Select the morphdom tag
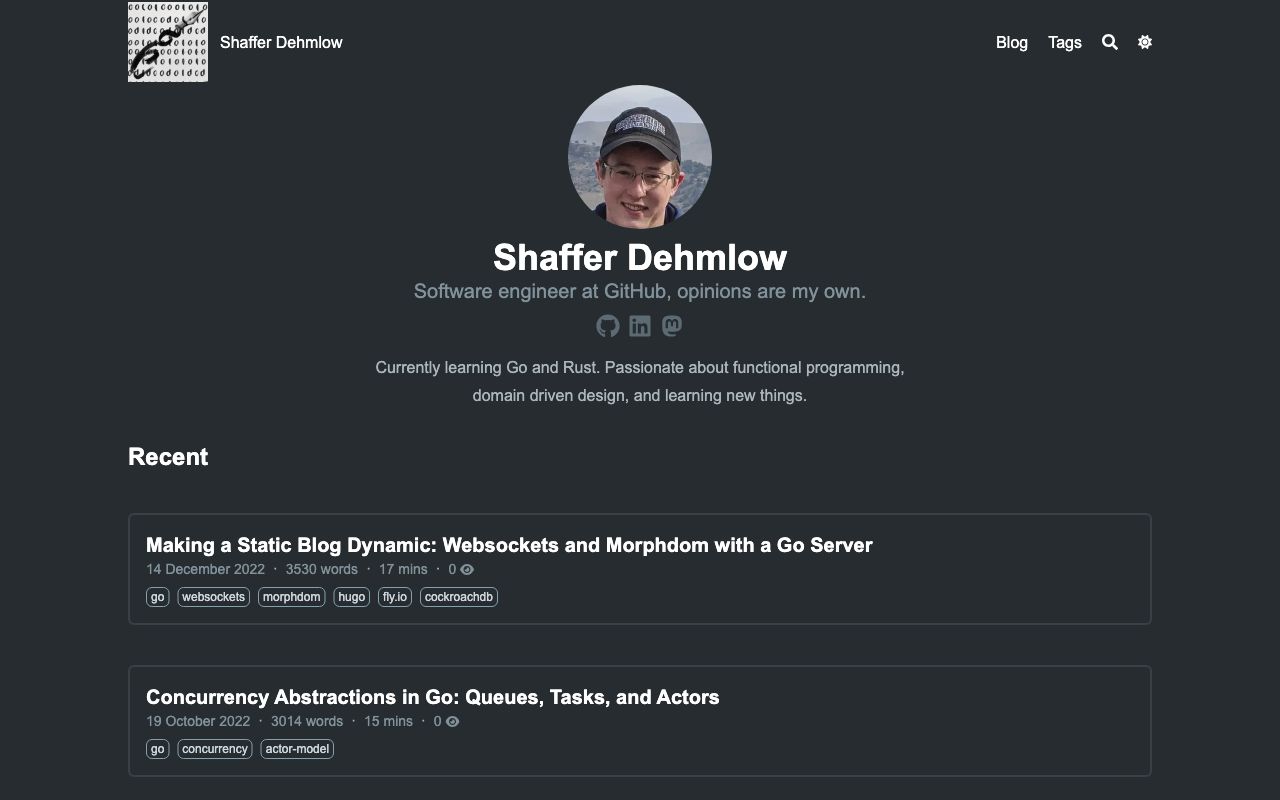 coord(291,597)
